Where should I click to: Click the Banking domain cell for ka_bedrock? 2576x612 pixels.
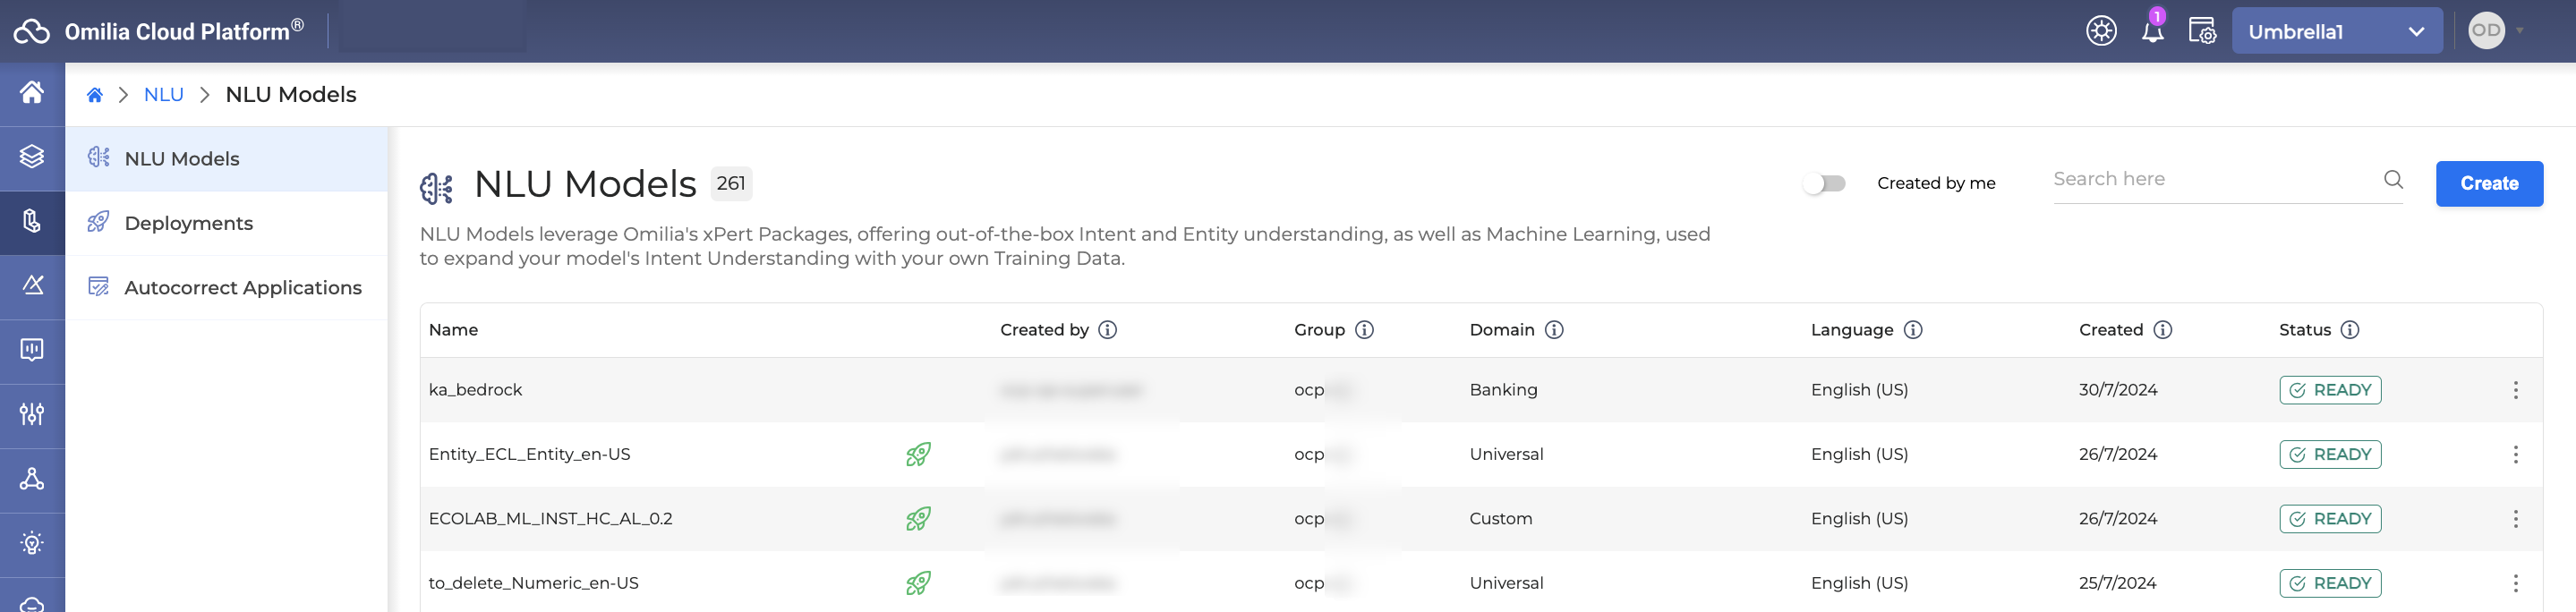pyautogui.click(x=1503, y=390)
